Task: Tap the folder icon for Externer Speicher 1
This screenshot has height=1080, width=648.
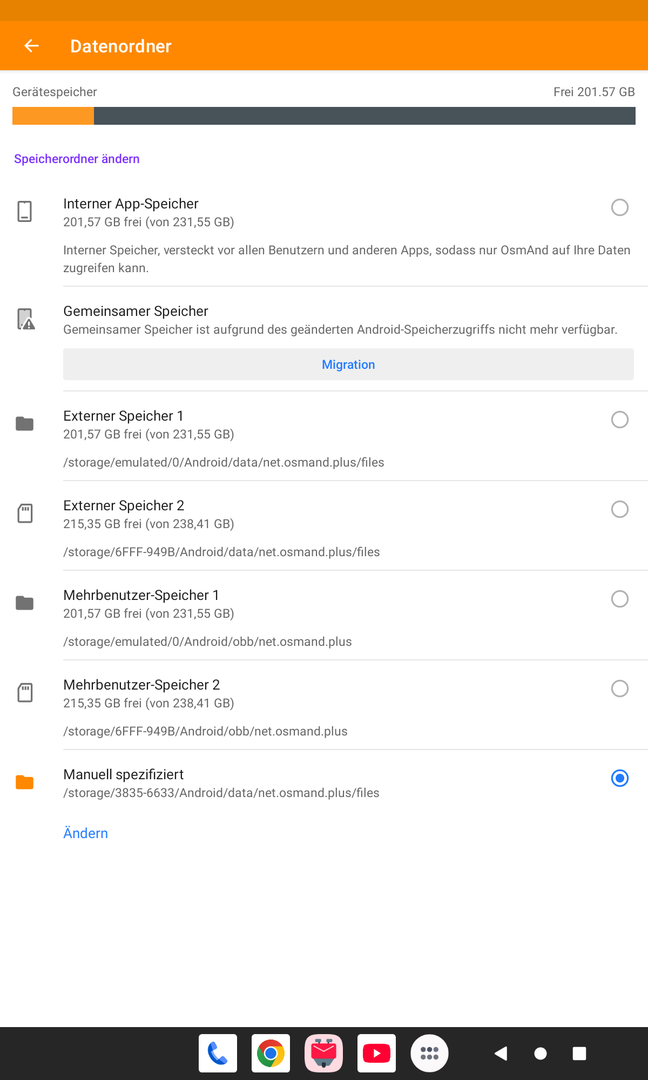Action: [x=25, y=424]
